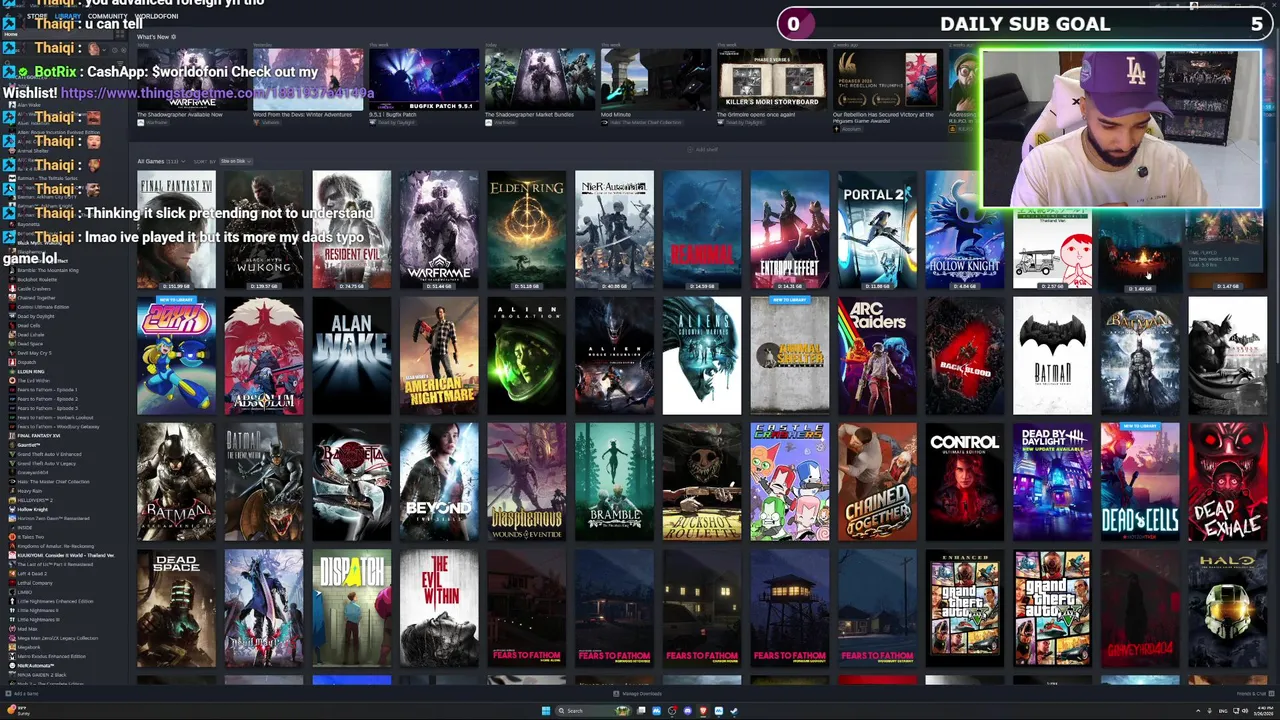Select the Entropy Effect cover
The image size is (1280, 720).
coord(790,229)
